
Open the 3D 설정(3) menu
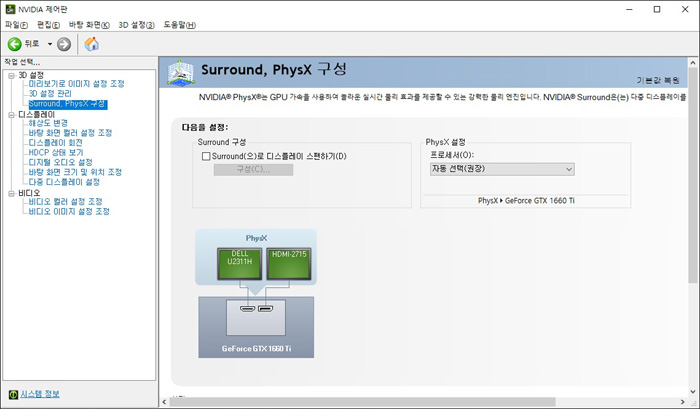pos(136,25)
